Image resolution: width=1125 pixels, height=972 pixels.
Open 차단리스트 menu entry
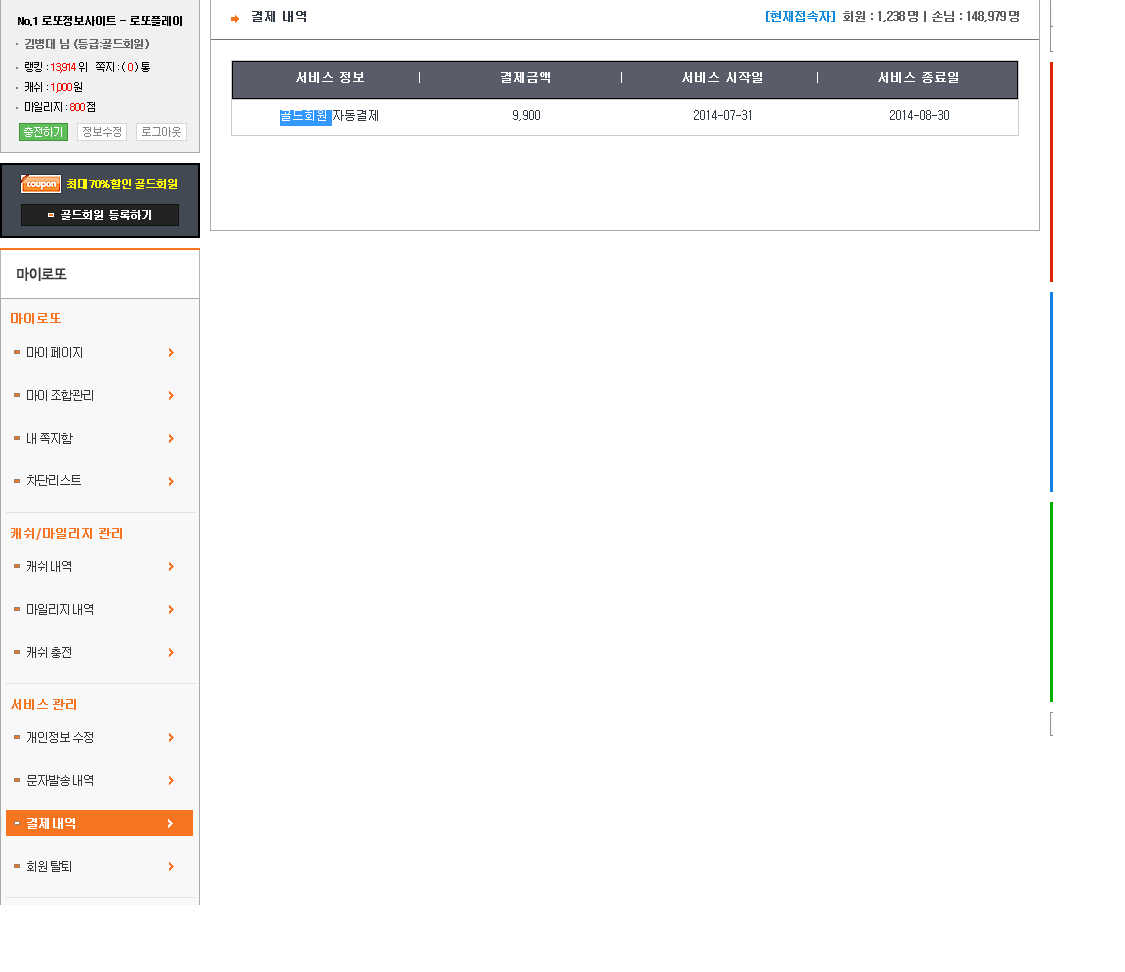coord(54,481)
